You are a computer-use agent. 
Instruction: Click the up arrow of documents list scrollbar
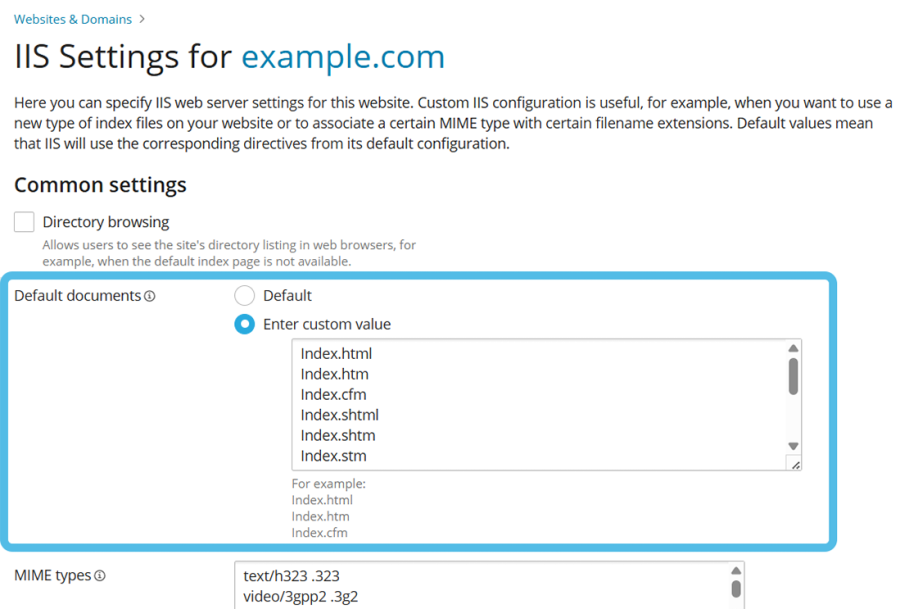point(793,349)
